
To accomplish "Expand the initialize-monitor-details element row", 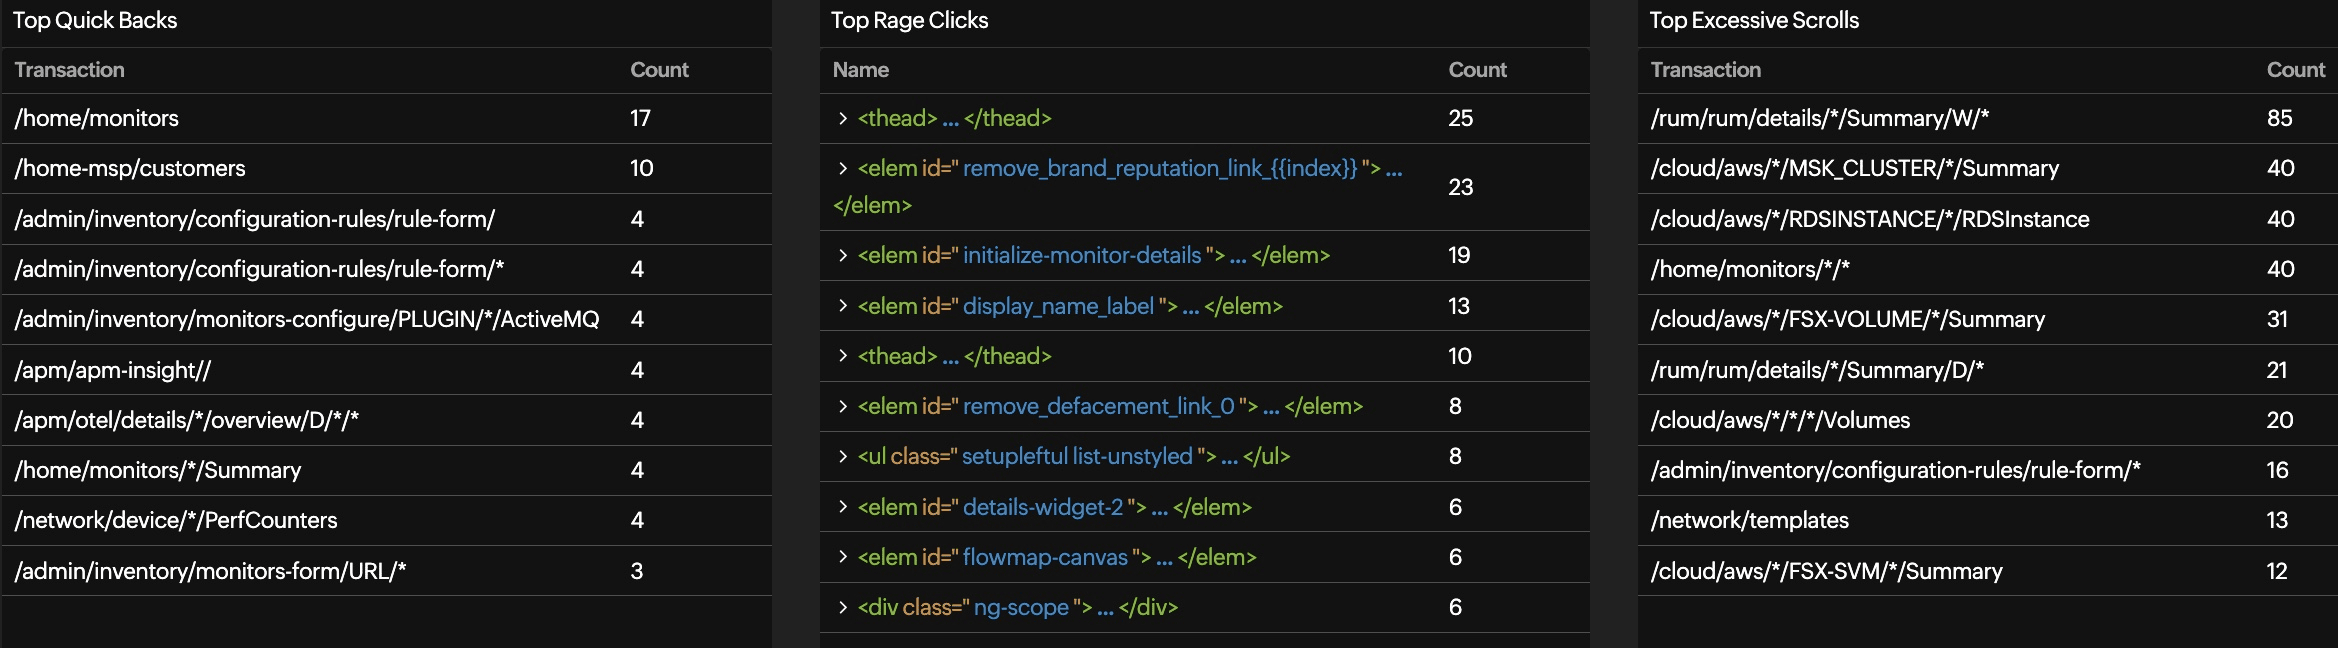I will 843,256.
